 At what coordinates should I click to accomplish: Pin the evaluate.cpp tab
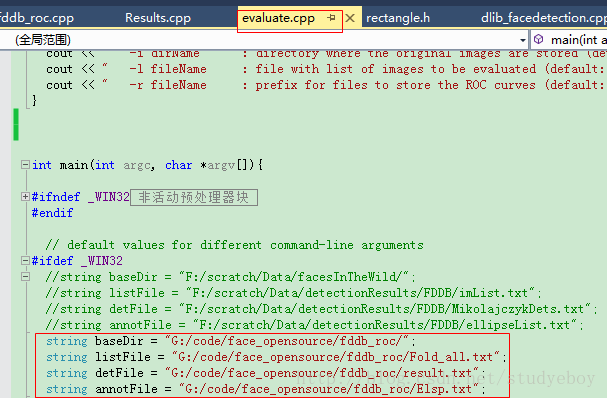pyautogui.click(x=331, y=18)
